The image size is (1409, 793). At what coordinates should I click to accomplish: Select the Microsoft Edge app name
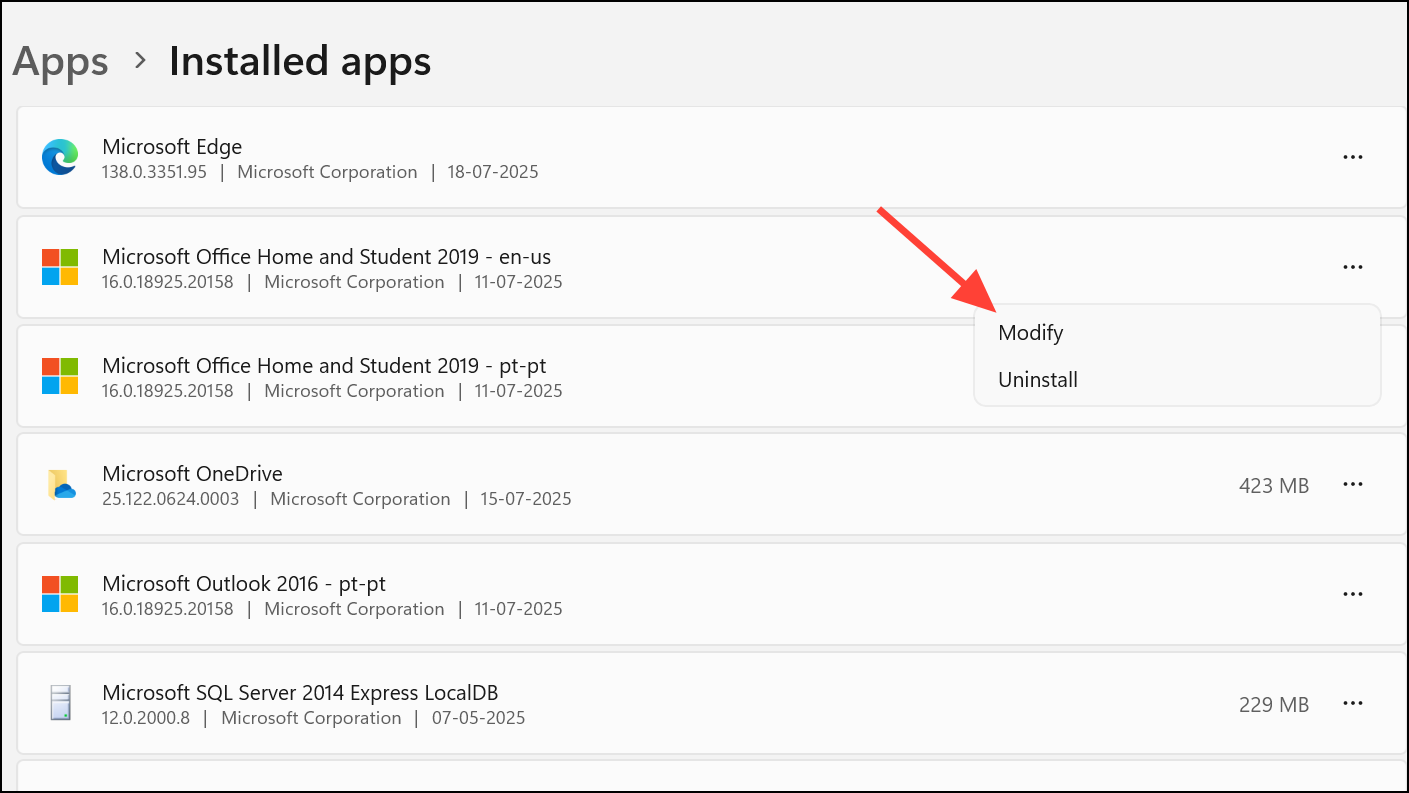point(172,147)
